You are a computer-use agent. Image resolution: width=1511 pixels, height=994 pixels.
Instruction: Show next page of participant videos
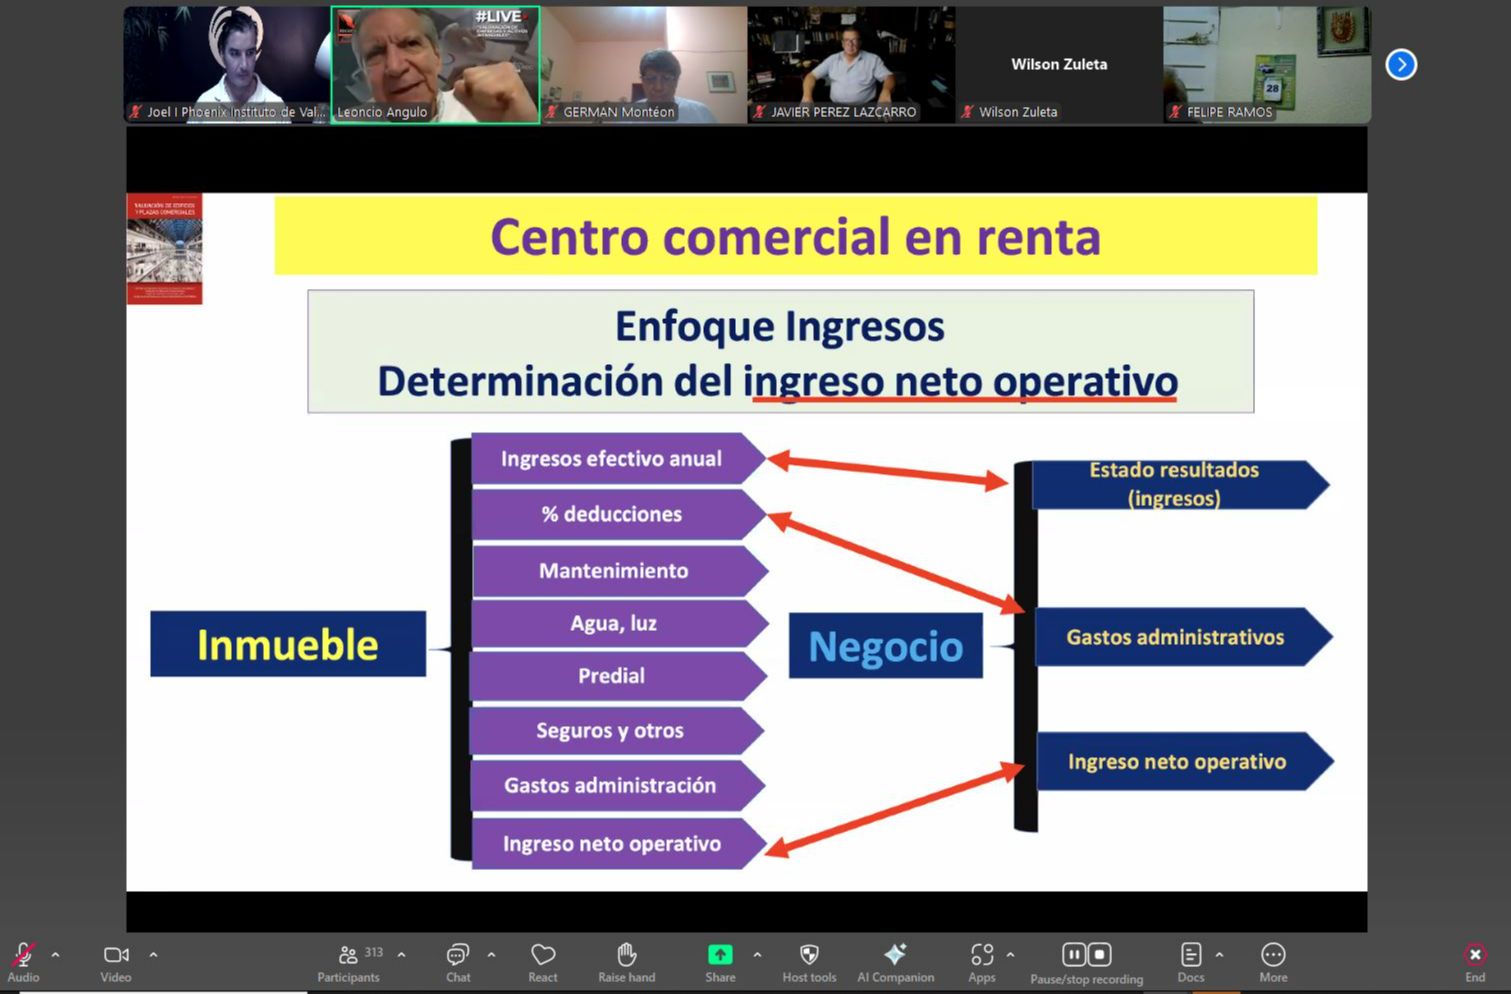click(x=1401, y=65)
